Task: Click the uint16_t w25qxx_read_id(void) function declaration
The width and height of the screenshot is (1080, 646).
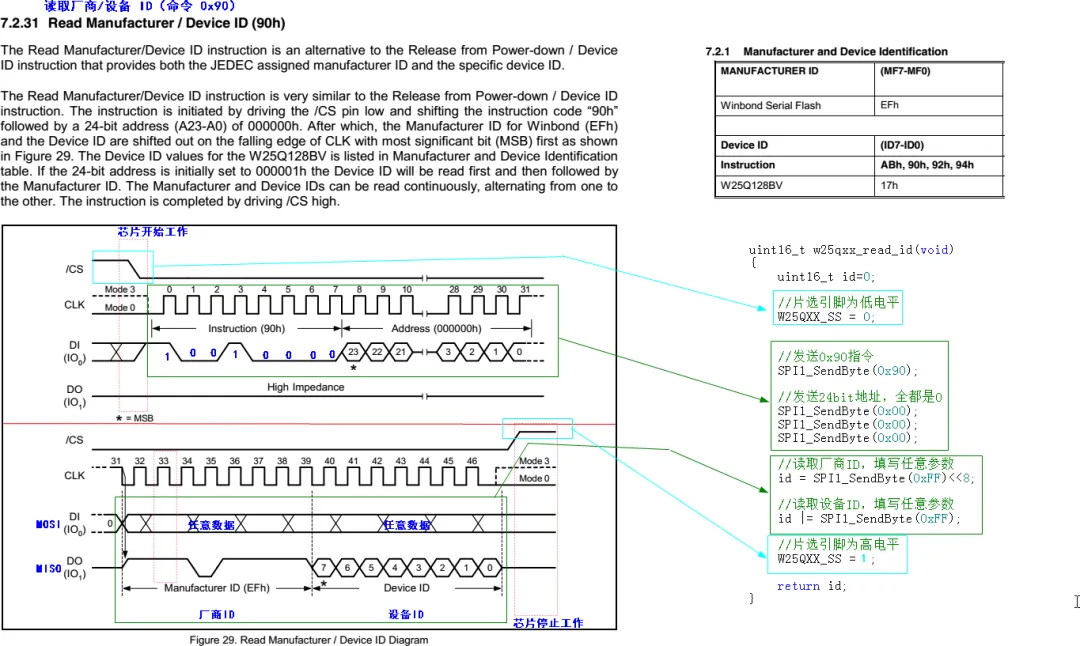Action: (x=850, y=250)
